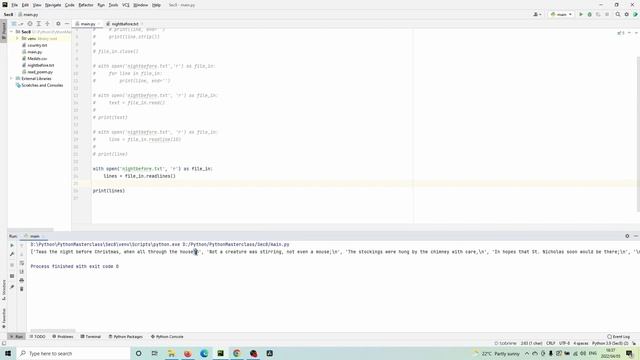Click Python interpreter in status bar

coord(610,343)
